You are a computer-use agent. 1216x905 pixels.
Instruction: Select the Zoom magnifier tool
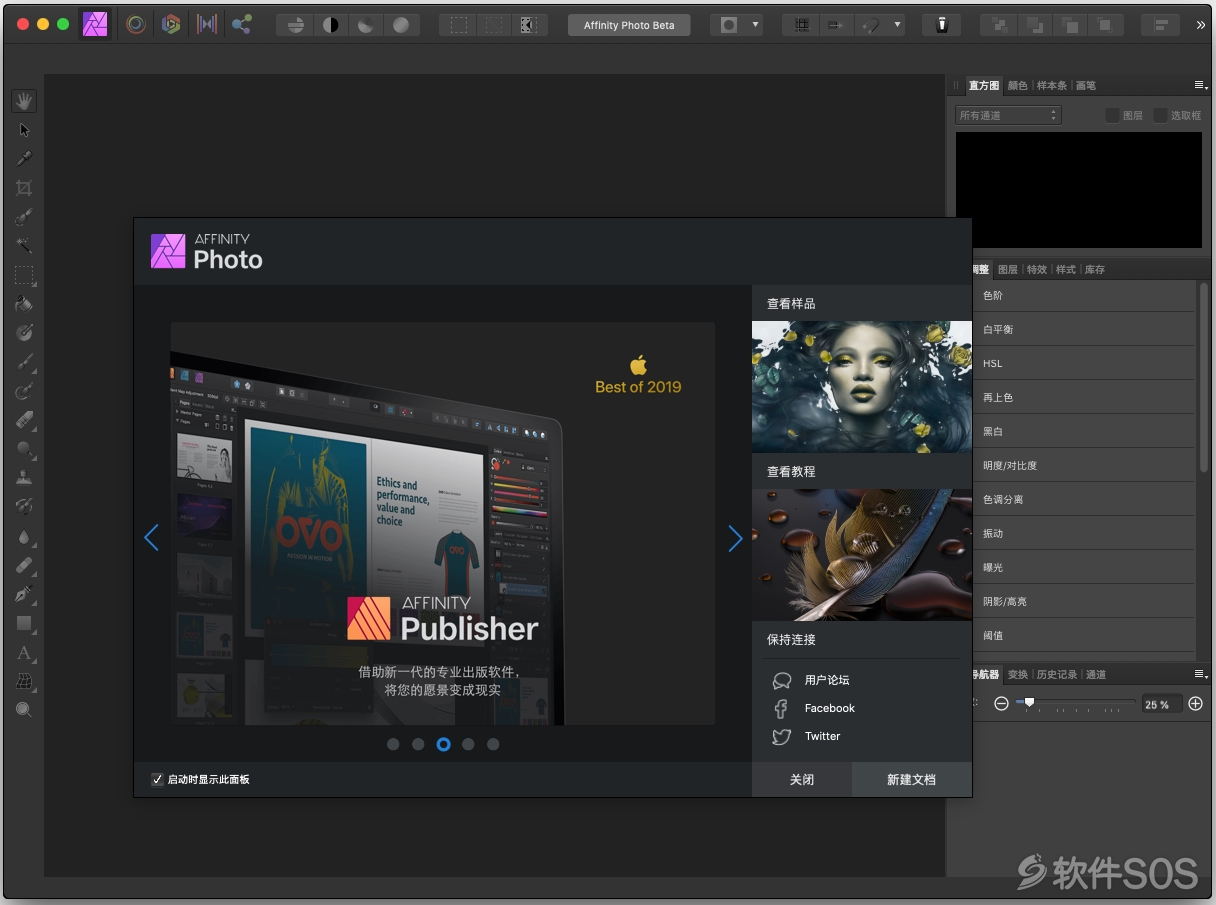tap(24, 710)
